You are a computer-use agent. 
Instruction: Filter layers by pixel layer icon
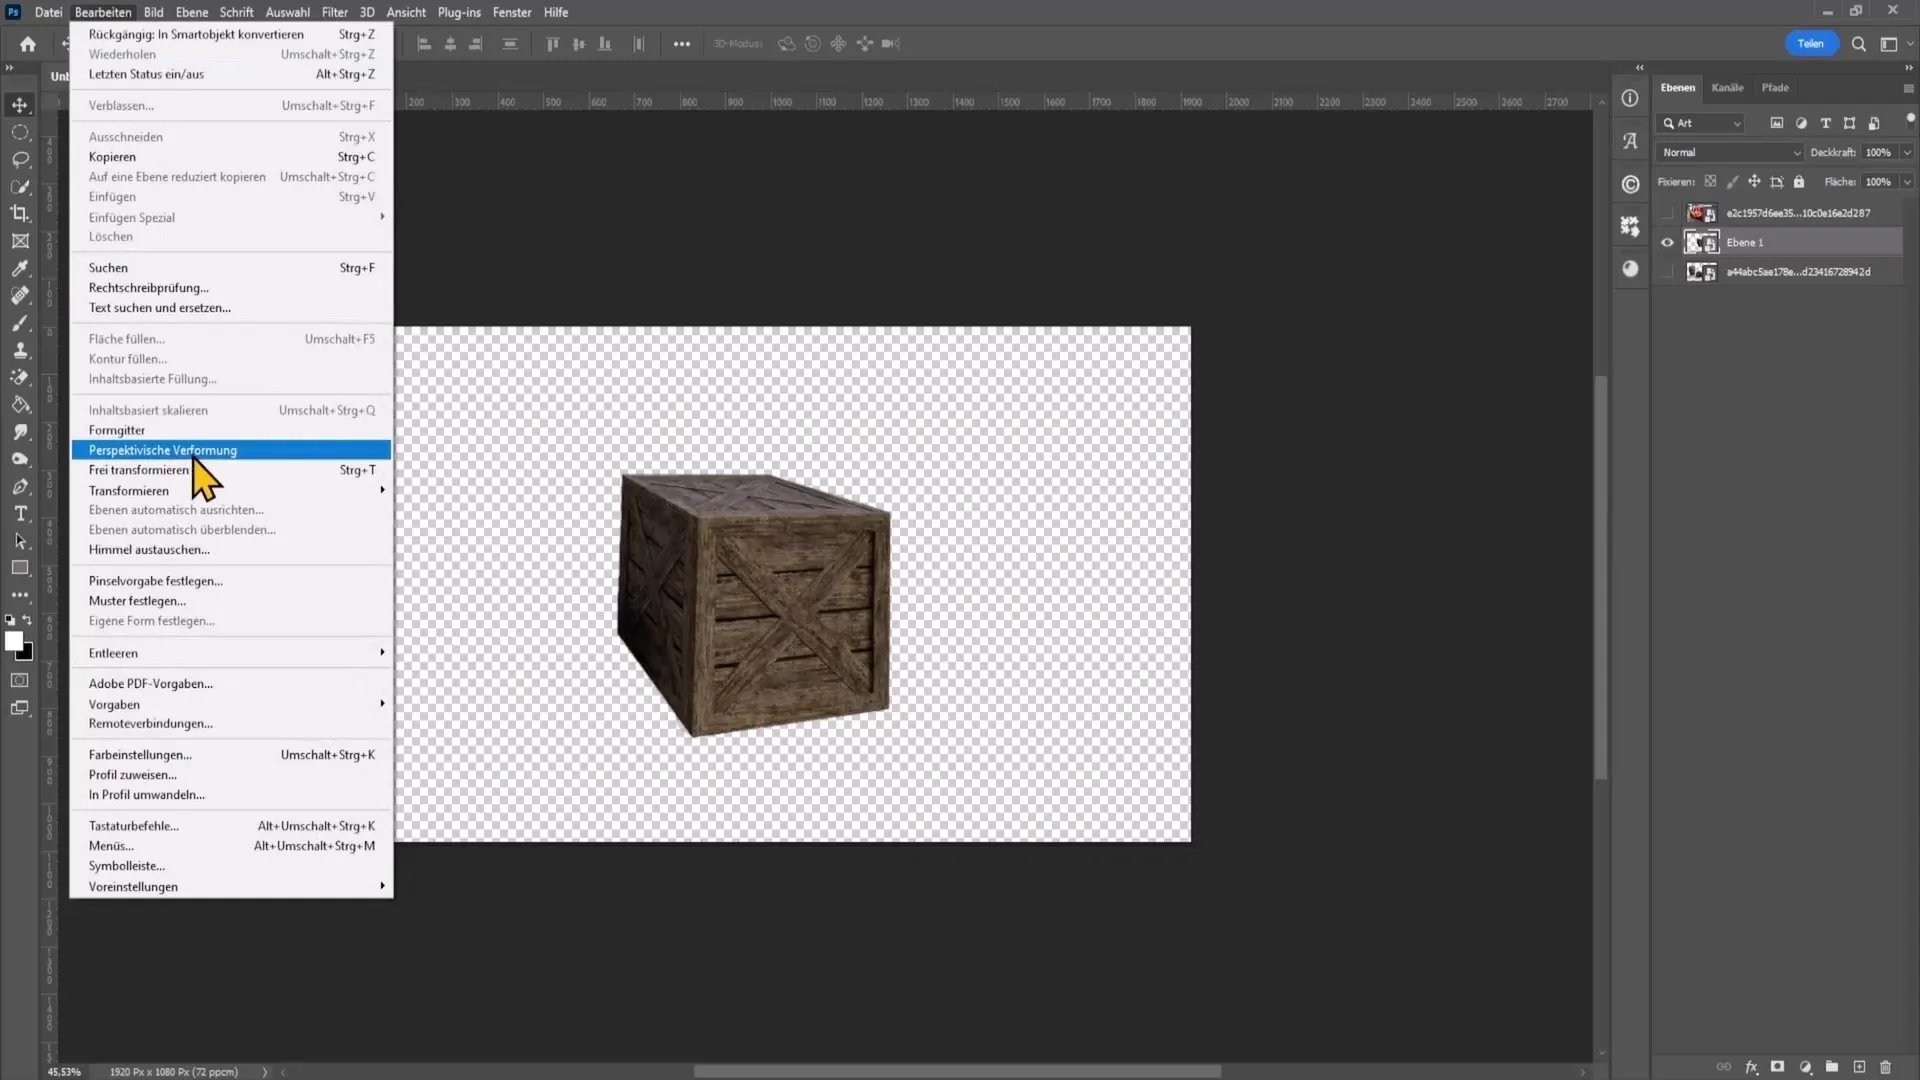tap(1777, 123)
